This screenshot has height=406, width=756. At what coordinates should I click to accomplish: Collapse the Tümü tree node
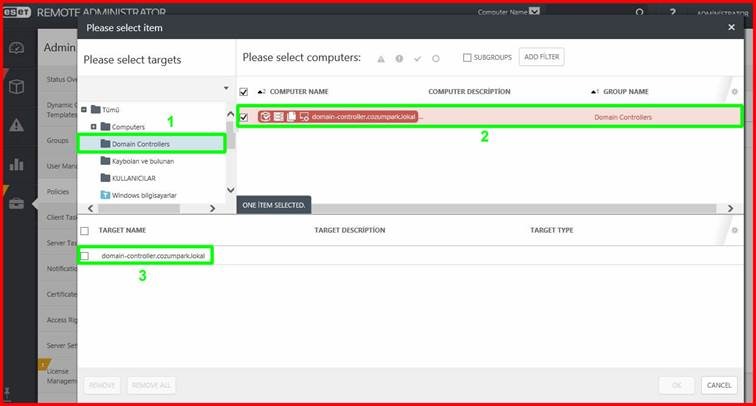[x=84, y=109]
